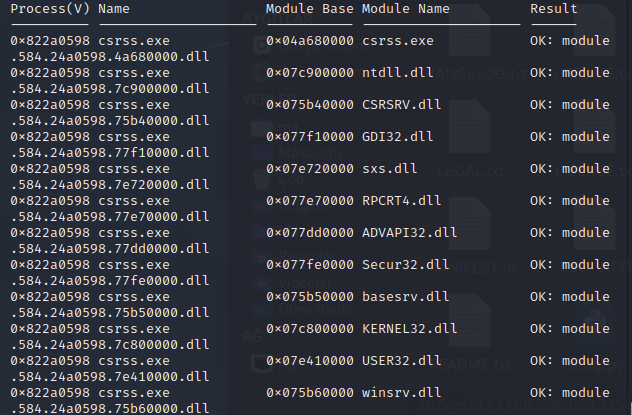Click module base address 0x04a680000

point(310,41)
